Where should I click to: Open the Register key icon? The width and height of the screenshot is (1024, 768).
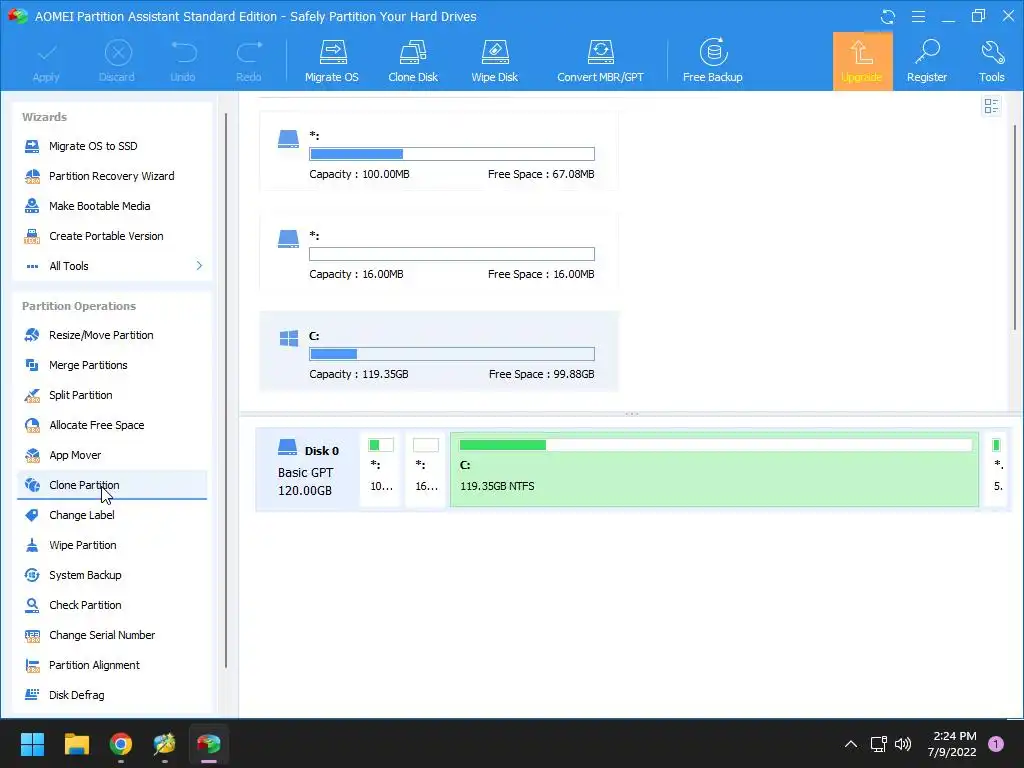[x=927, y=61]
